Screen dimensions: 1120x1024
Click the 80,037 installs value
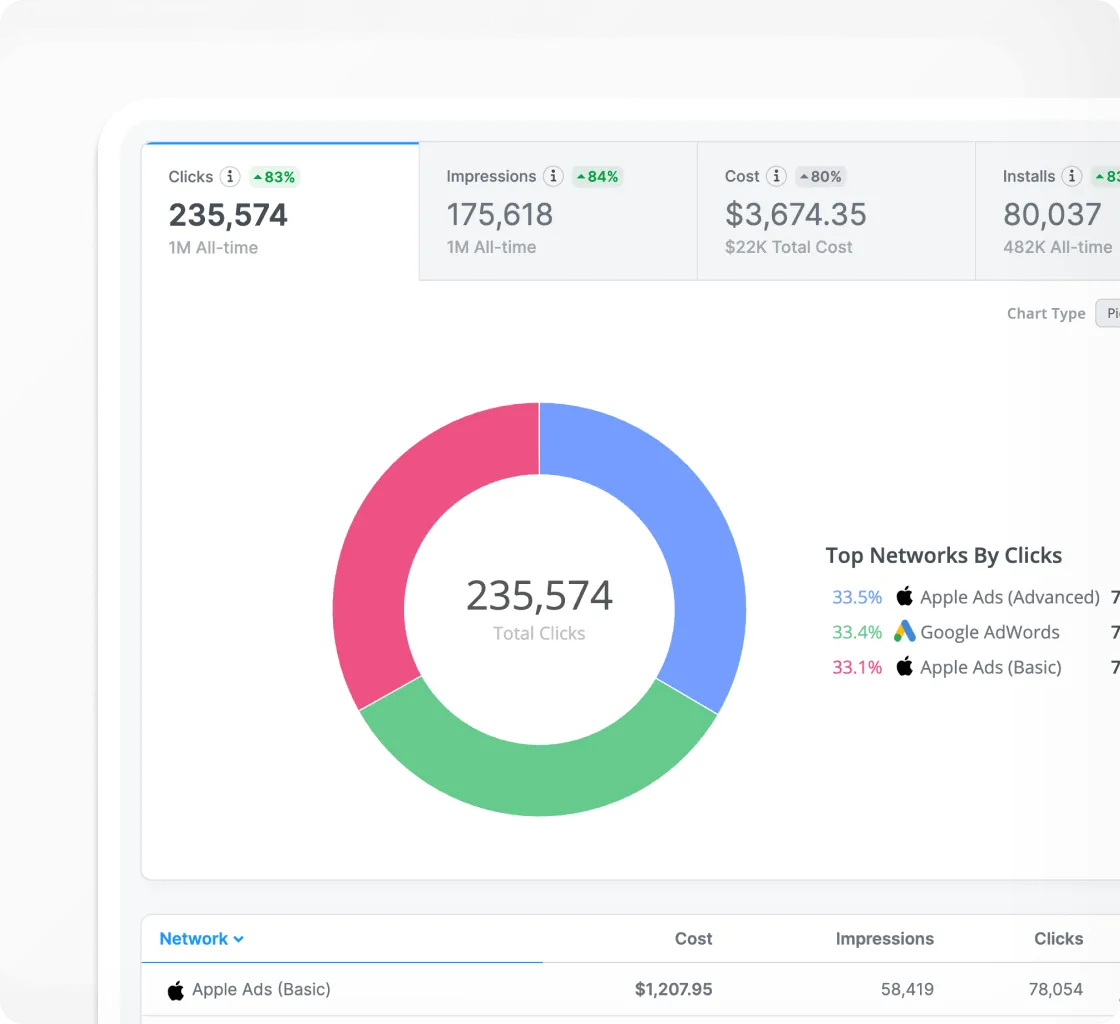click(1052, 214)
